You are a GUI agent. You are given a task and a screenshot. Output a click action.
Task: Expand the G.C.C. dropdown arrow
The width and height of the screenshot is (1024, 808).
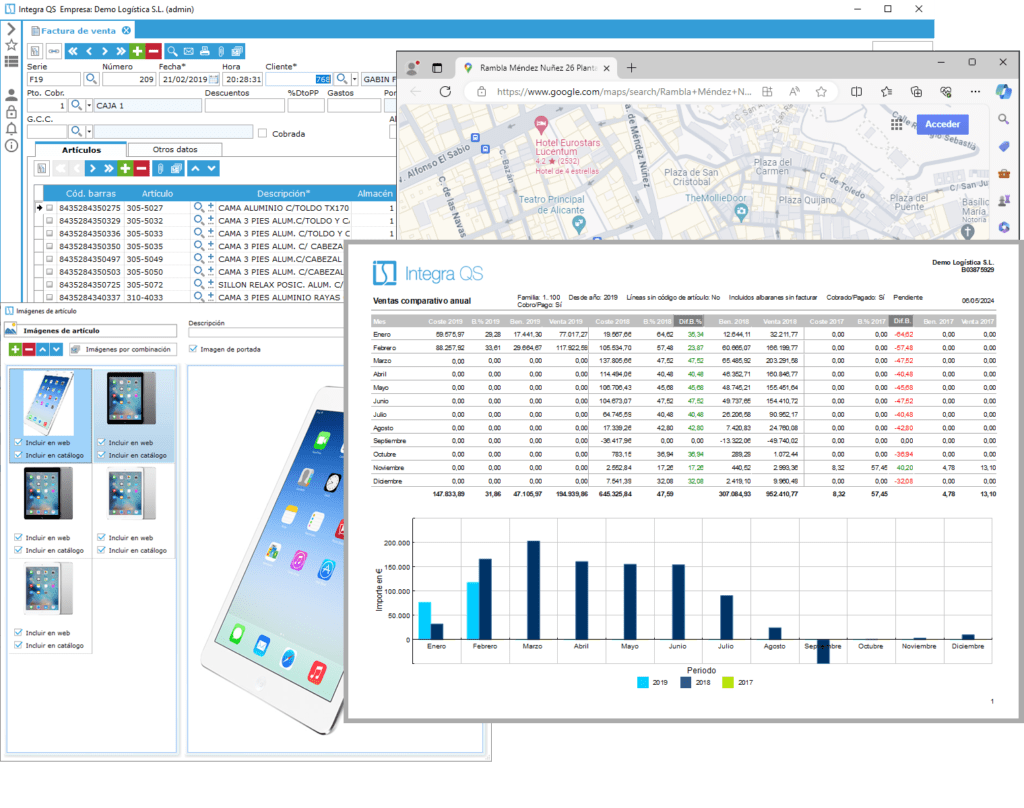tap(89, 132)
